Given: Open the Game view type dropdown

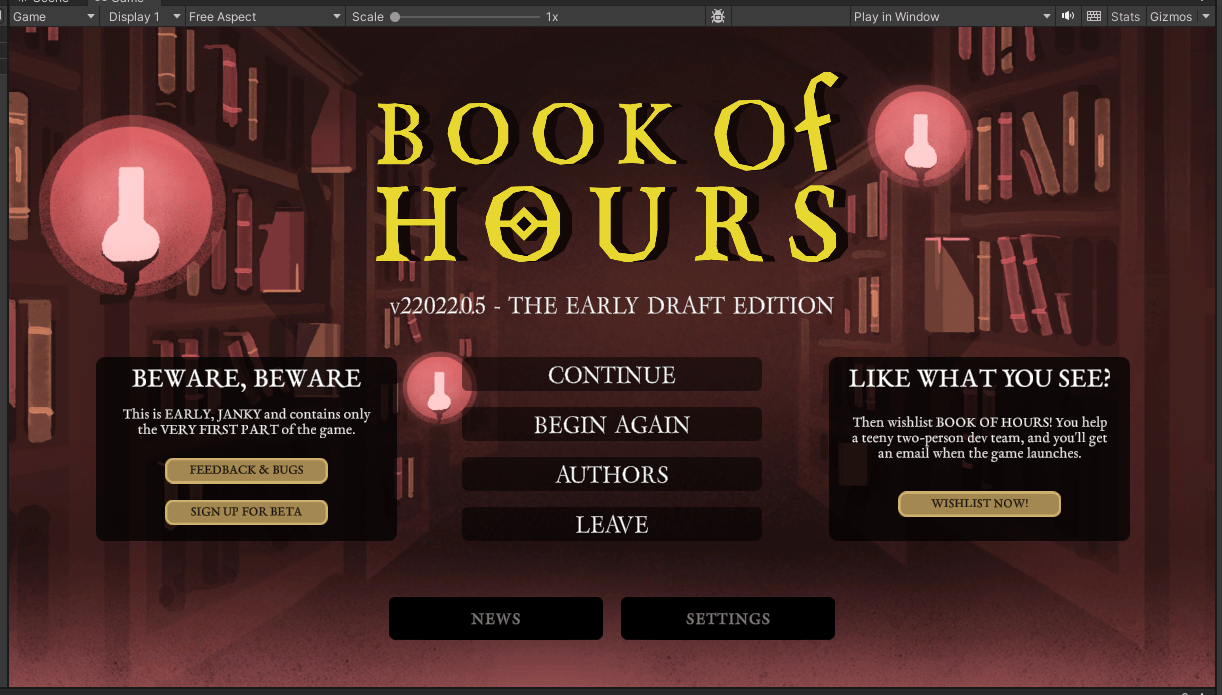Looking at the screenshot, I should [x=54, y=17].
